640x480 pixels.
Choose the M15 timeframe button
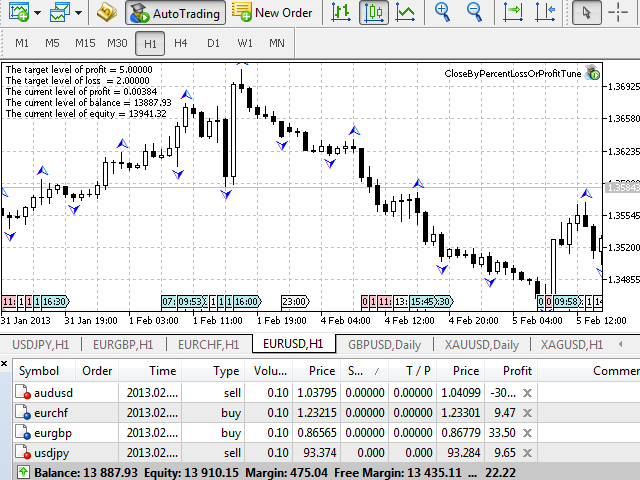click(84, 43)
